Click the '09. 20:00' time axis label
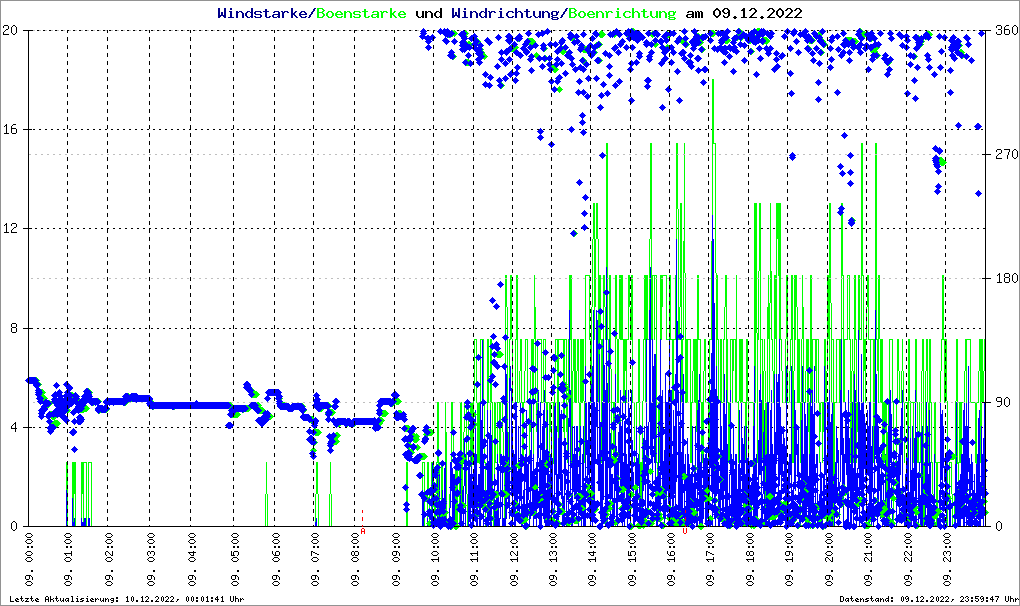This screenshot has width=1020, height=606. [829, 560]
